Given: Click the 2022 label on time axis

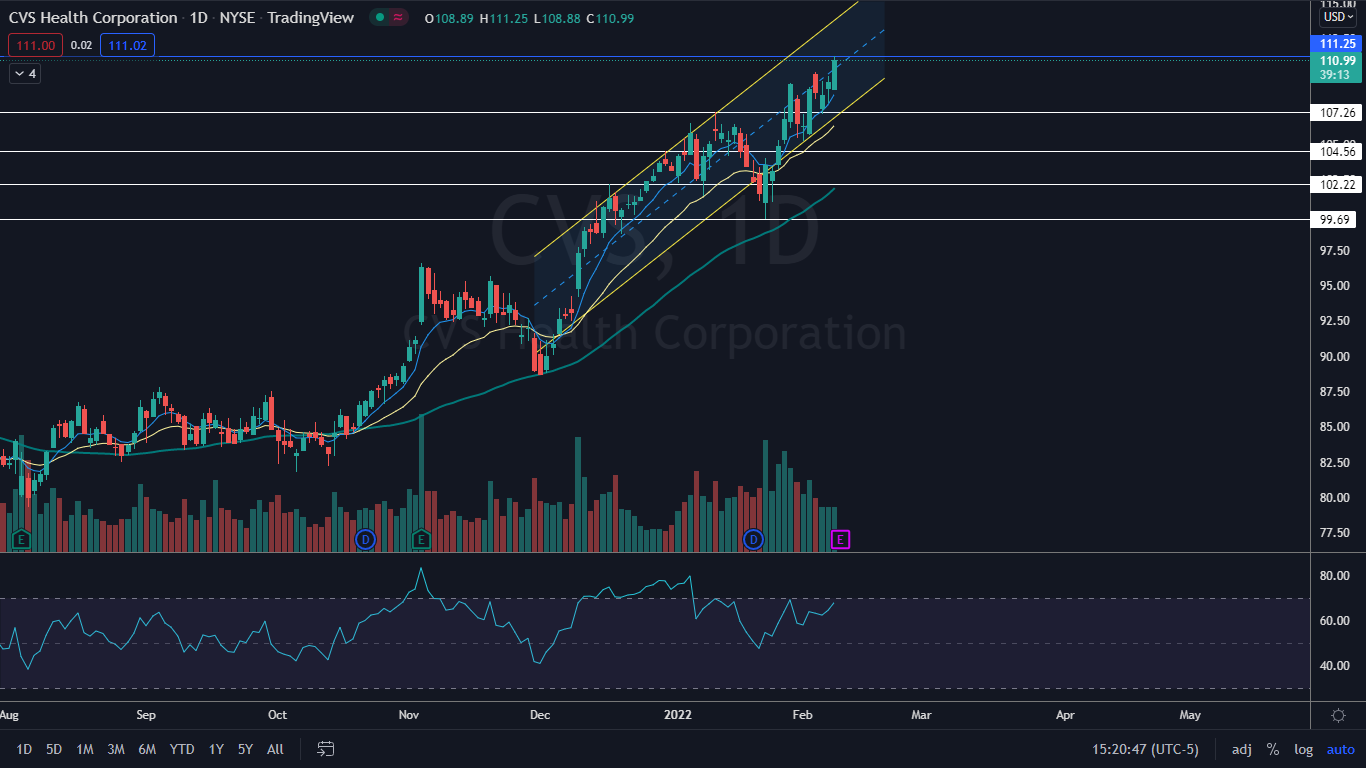Looking at the screenshot, I should [x=678, y=715].
